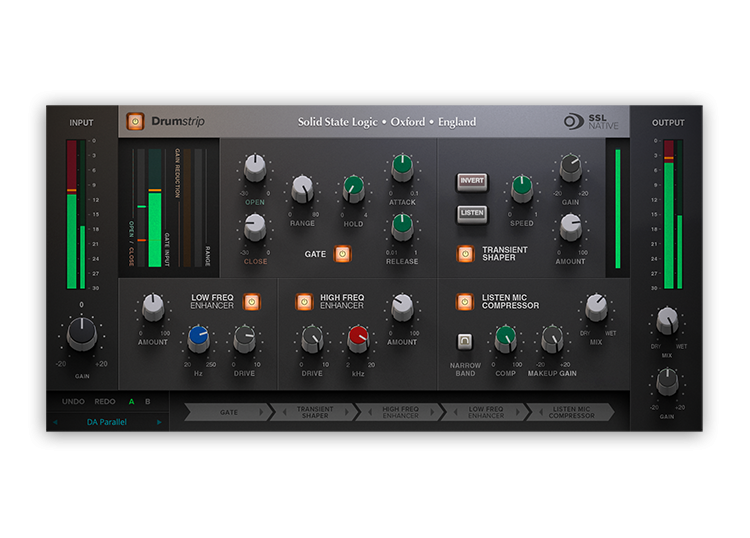Click the Low Freq Enhancer Amount knob
This screenshot has width=750, height=538.
pos(153,307)
